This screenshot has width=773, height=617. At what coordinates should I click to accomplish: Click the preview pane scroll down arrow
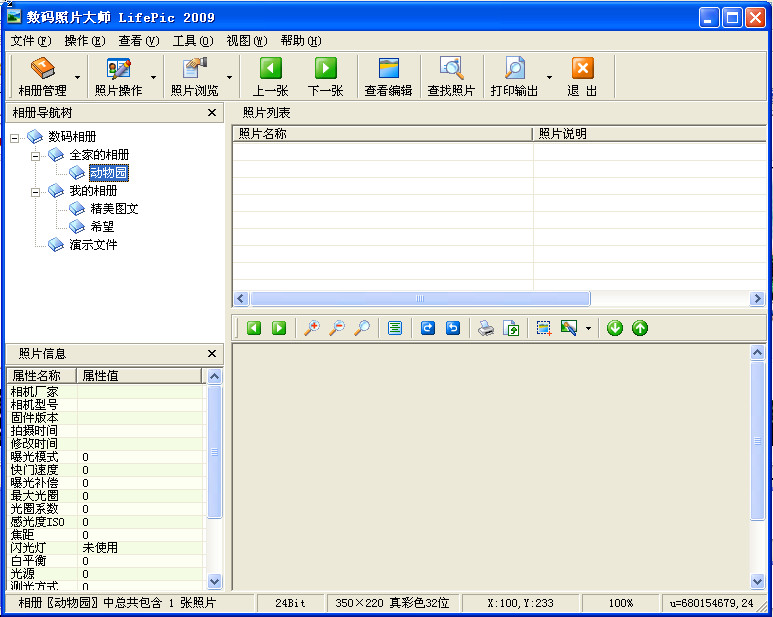(x=757, y=581)
